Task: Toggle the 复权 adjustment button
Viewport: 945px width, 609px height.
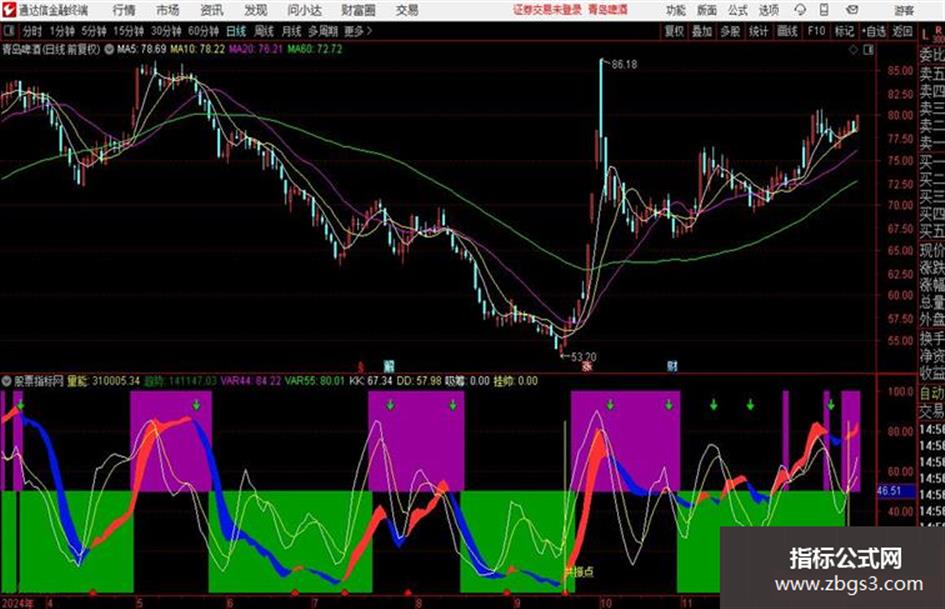Action: click(x=674, y=31)
